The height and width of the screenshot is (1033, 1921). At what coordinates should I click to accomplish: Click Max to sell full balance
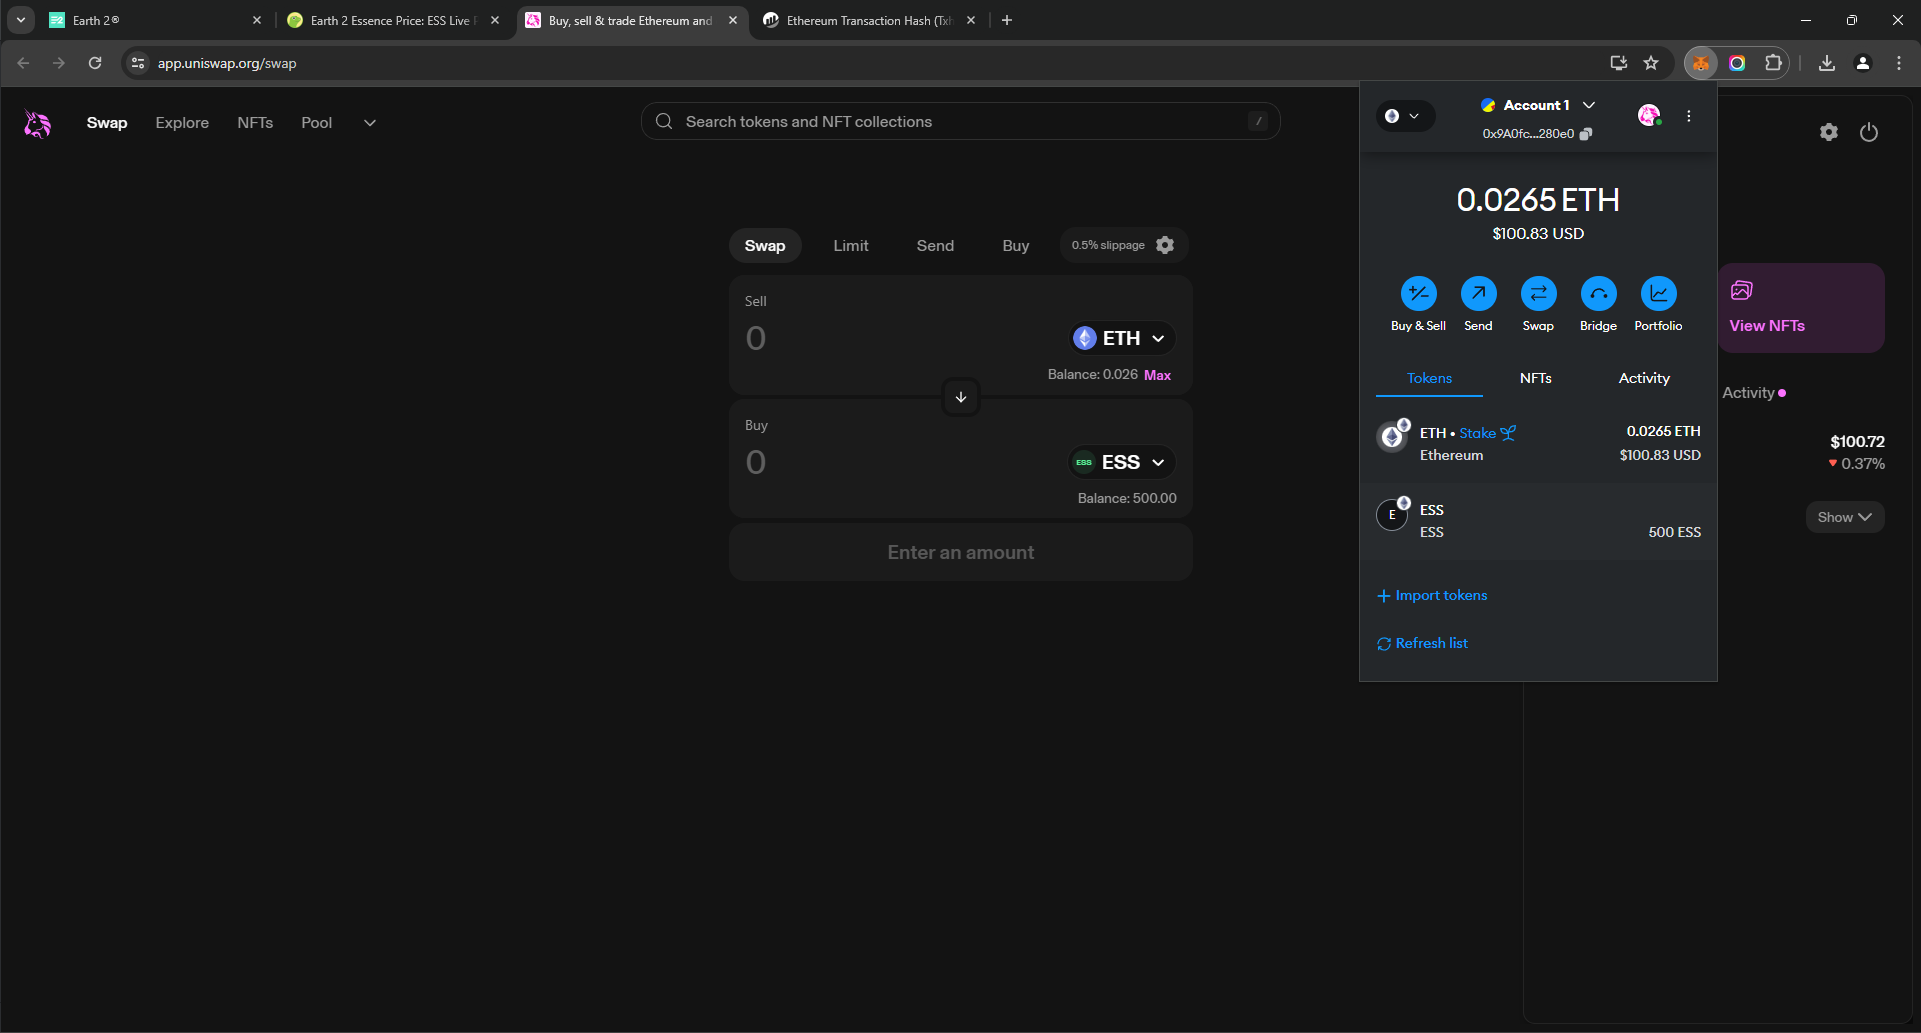coord(1157,375)
